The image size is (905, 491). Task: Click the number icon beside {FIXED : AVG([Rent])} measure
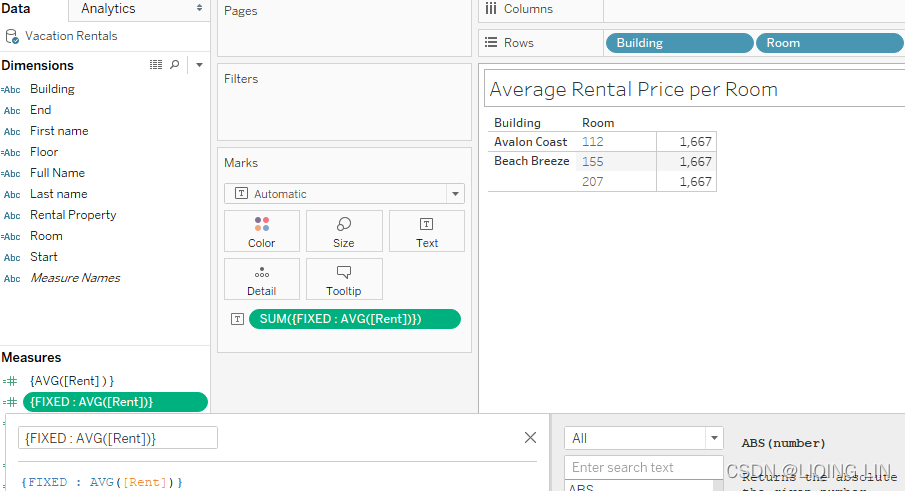point(10,402)
